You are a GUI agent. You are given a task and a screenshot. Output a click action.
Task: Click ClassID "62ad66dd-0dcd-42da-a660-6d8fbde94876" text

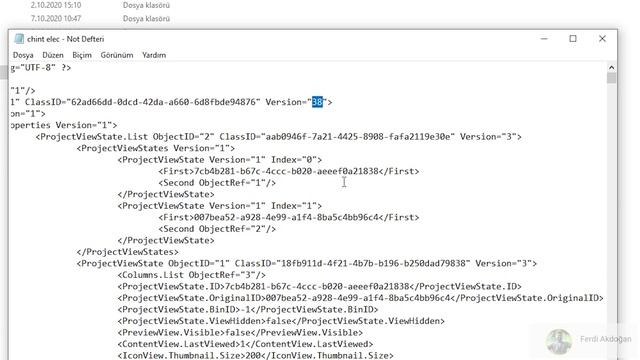click(x=142, y=102)
